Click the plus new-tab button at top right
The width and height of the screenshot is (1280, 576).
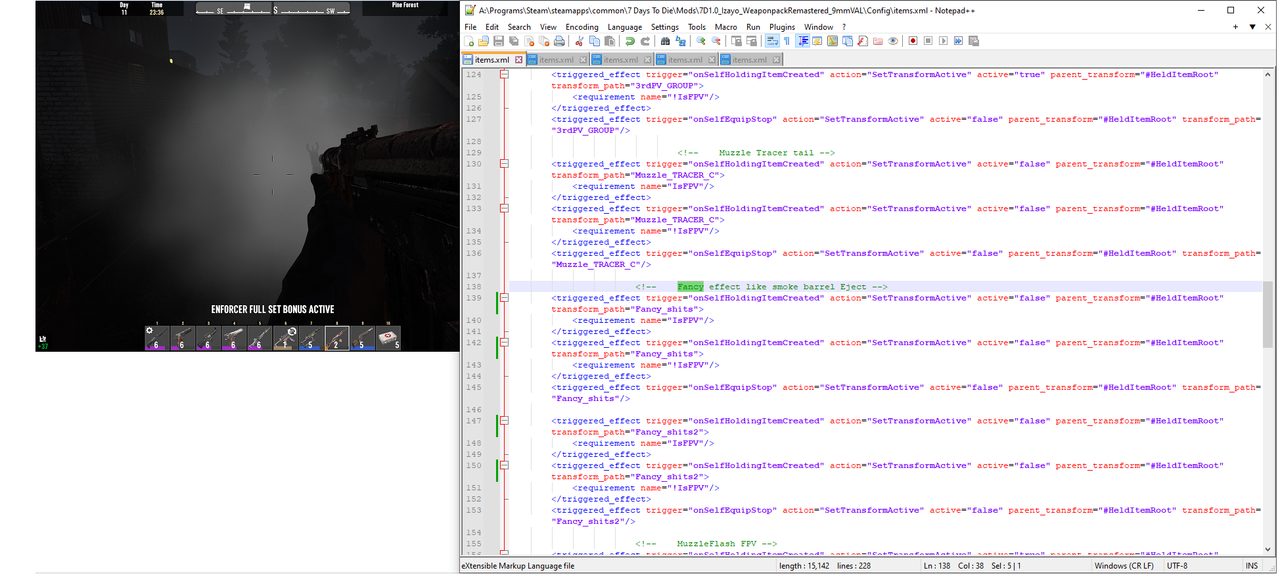[x=1236, y=27]
